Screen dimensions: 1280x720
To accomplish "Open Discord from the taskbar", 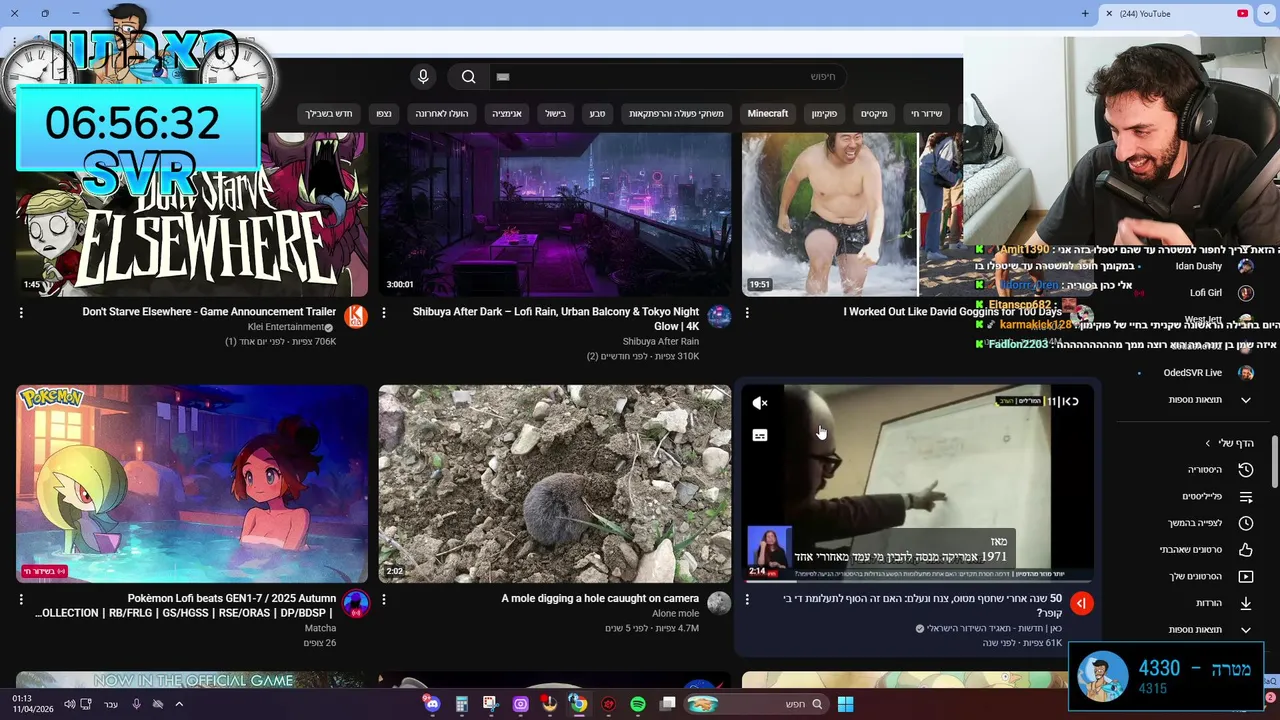I will click(x=432, y=704).
